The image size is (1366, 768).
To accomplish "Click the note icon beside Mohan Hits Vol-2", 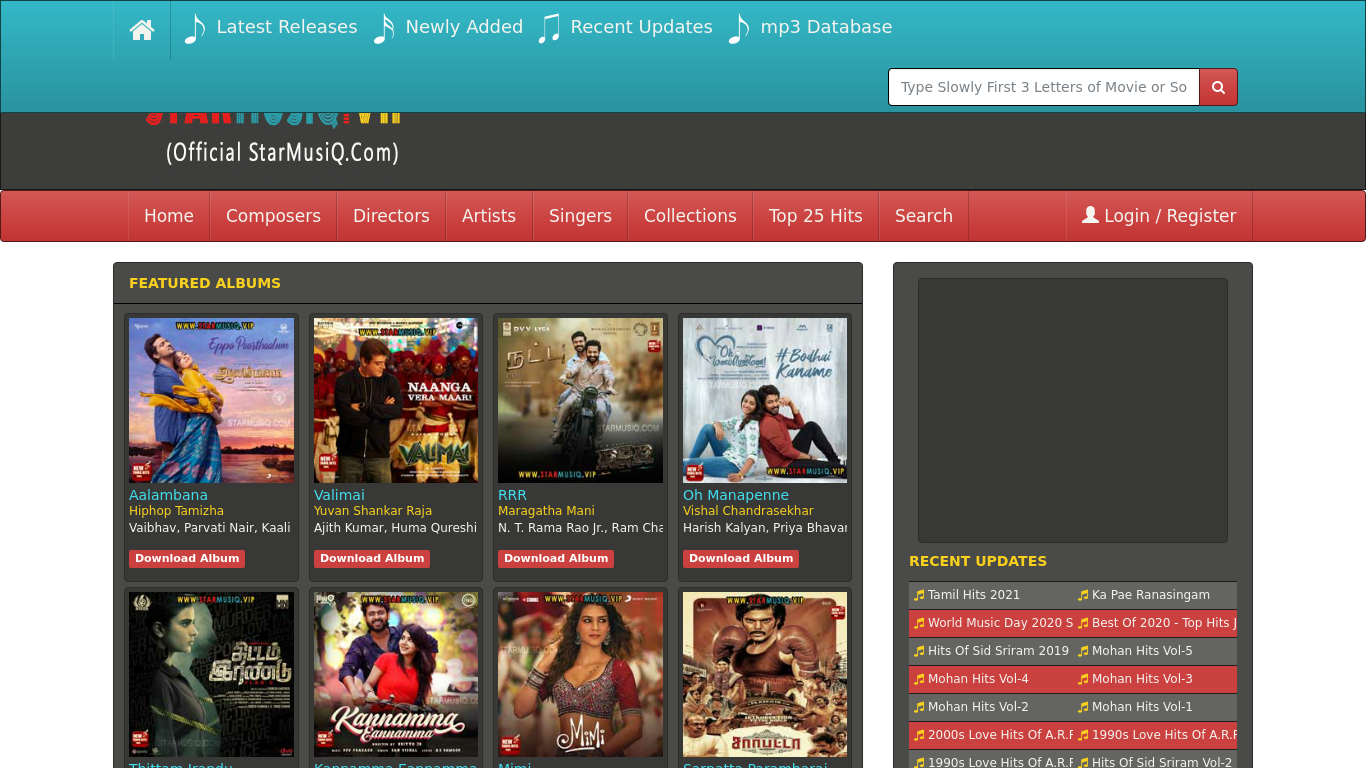I will pyautogui.click(x=919, y=707).
